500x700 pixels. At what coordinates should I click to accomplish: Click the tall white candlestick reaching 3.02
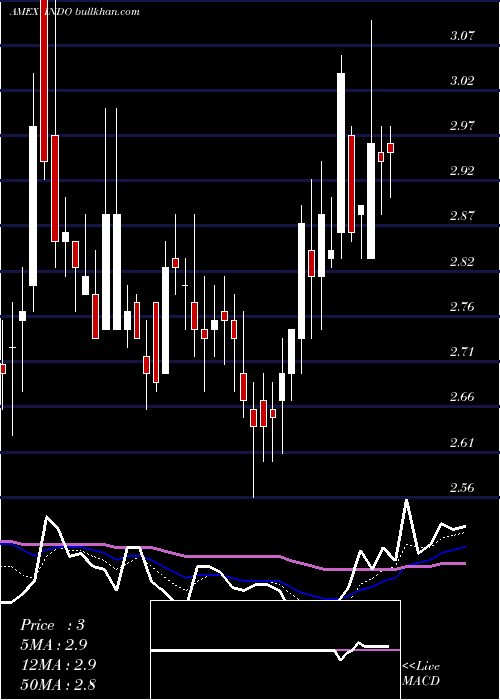(341, 153)
